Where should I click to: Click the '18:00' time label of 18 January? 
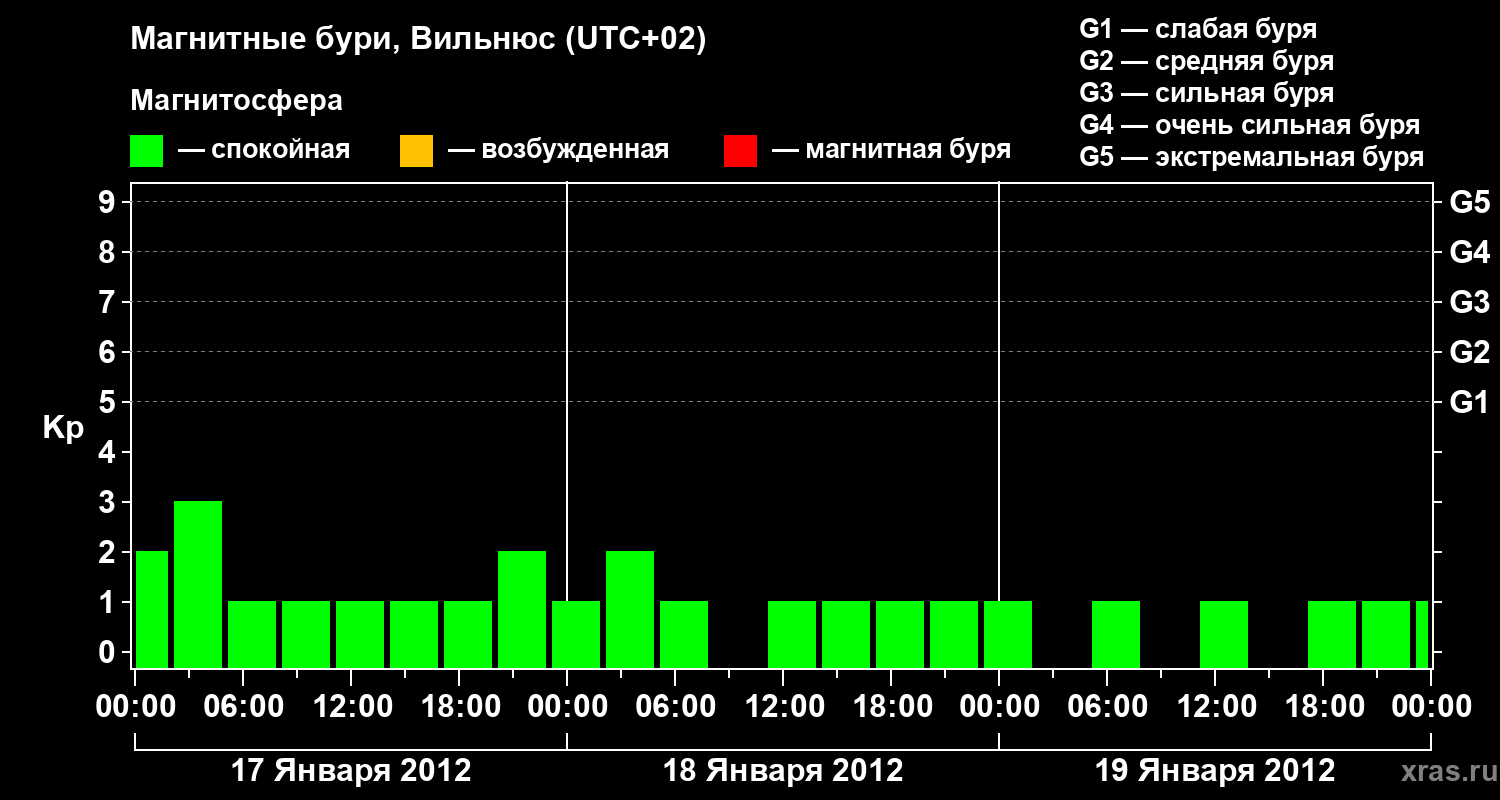coord(891,707)
